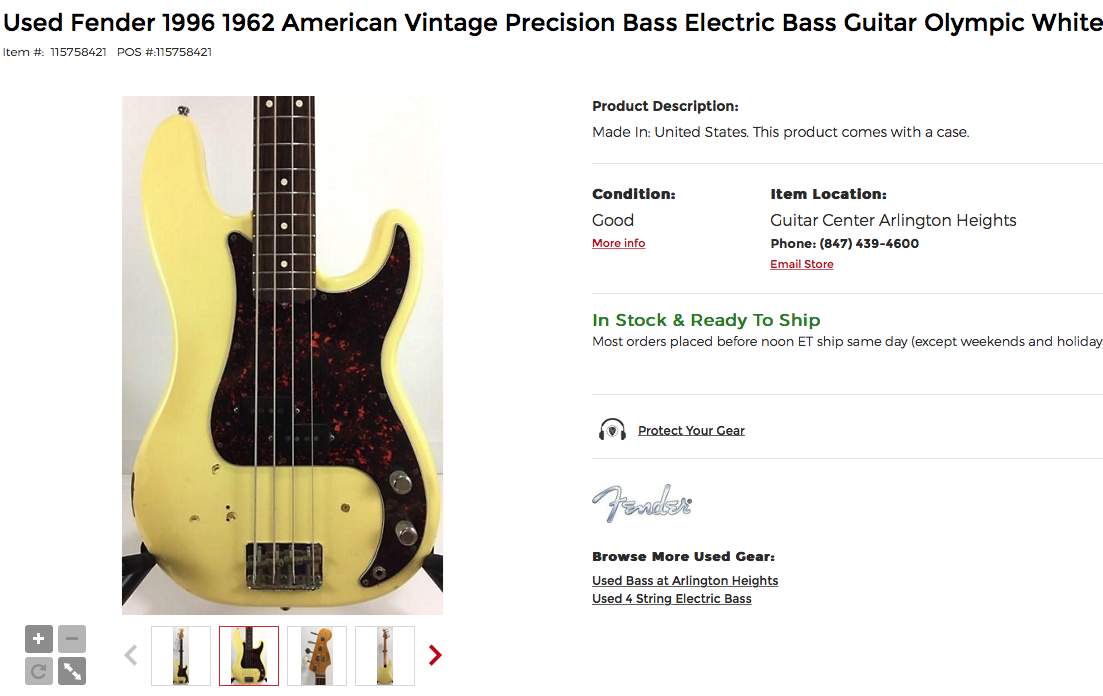Select the full-length bass thumbnail
This screenshot has width=1103, height=696.
(181, 656)
